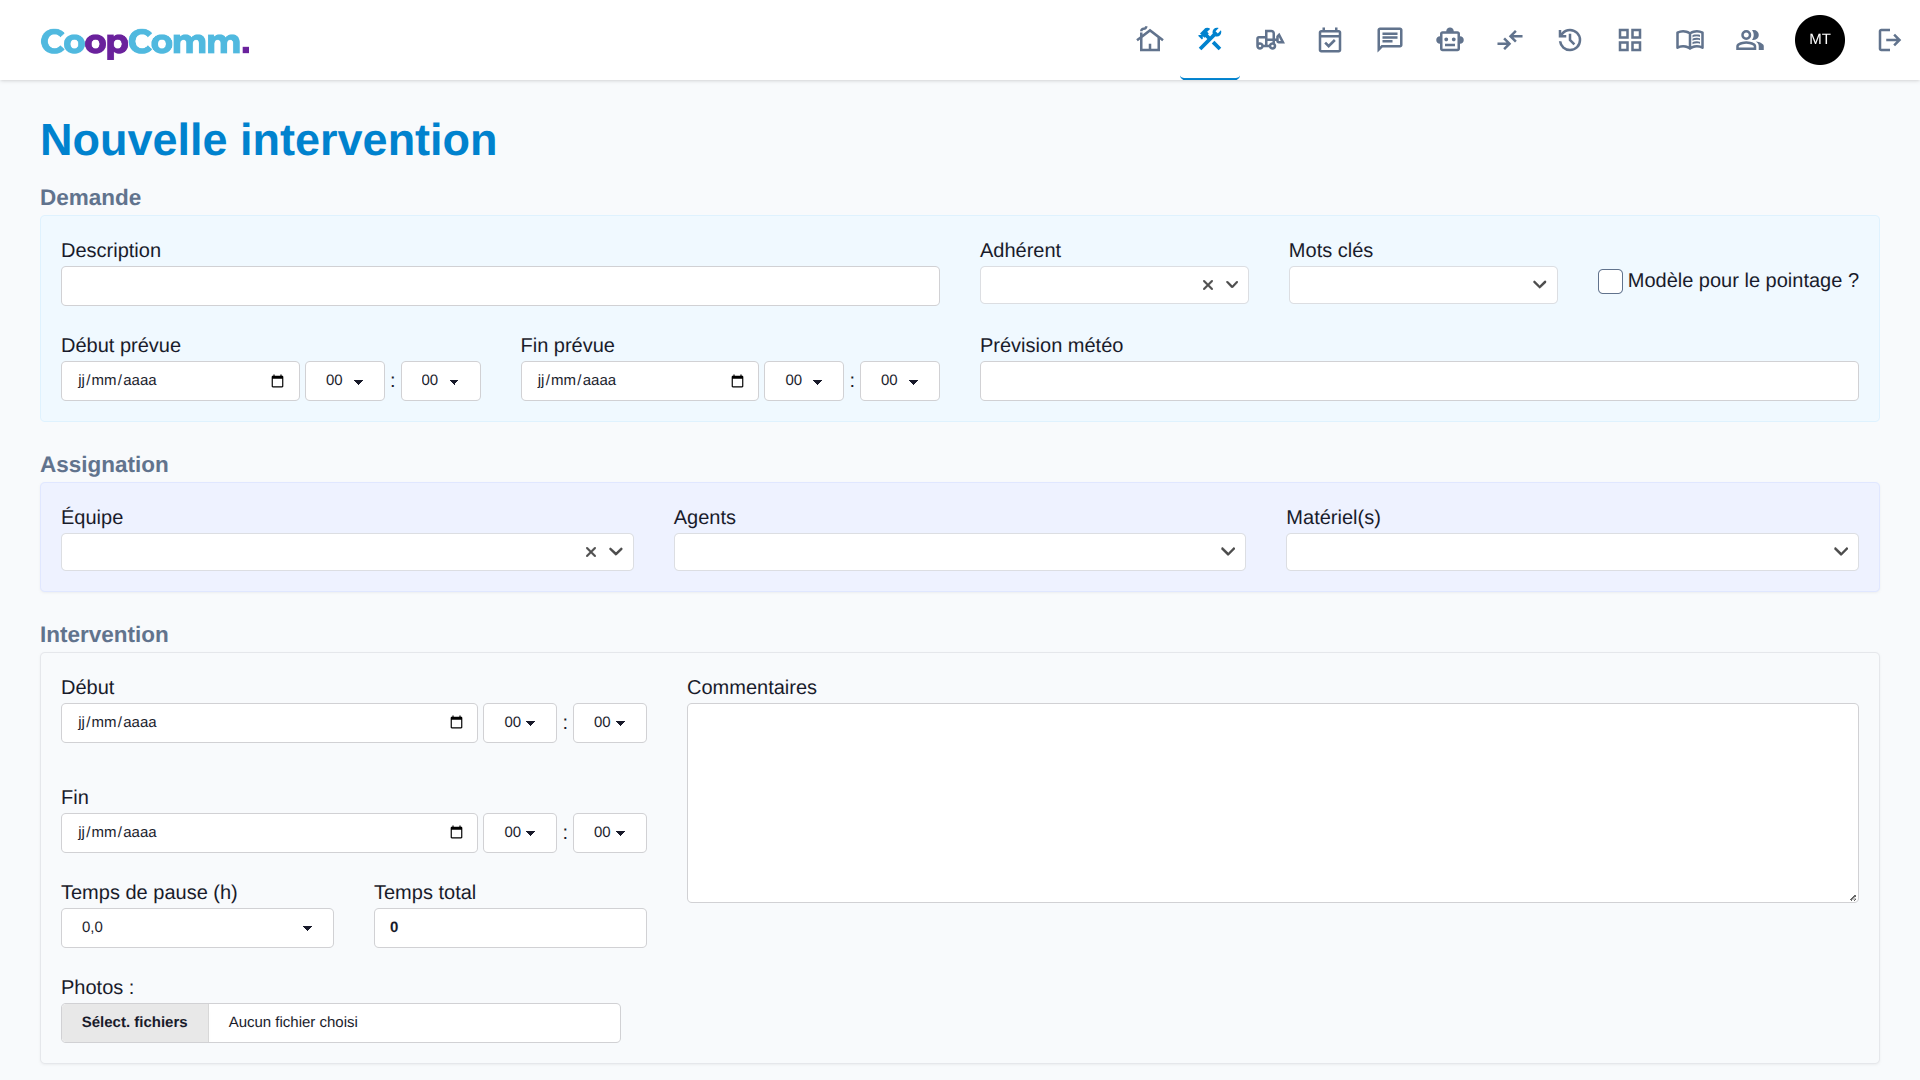Image resolution: width=1920 pixels, height=1080 pixels.
Task: Check 'Modèle pour le pointage ?' checkbox
Action: [x=1610, y=282]
